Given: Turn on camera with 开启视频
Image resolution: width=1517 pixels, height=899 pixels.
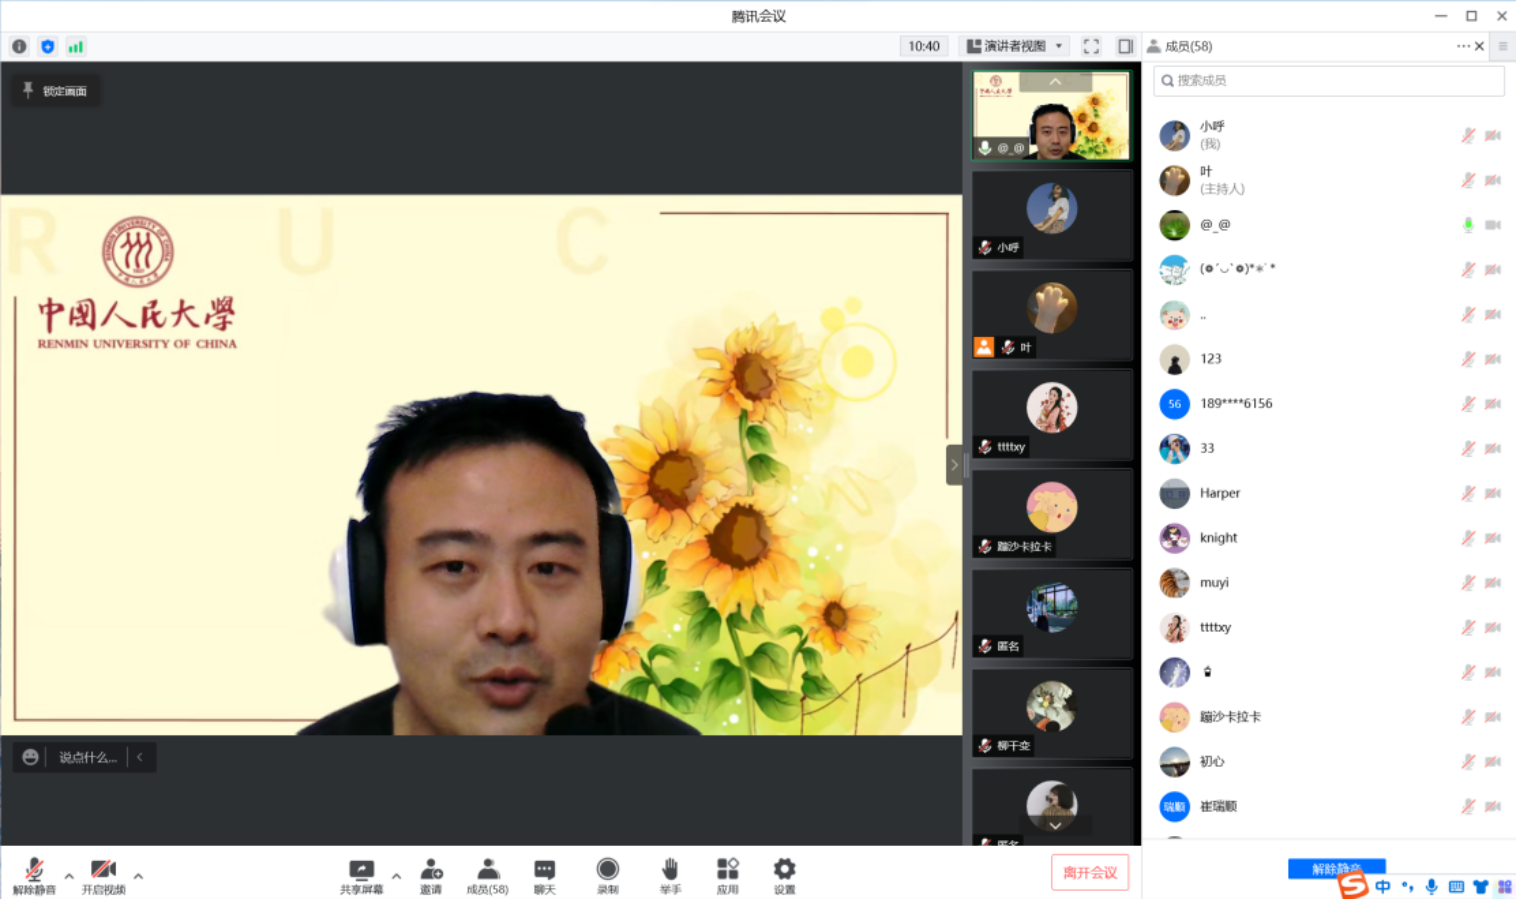Looking at the screenshot, I should click(103, 874).
